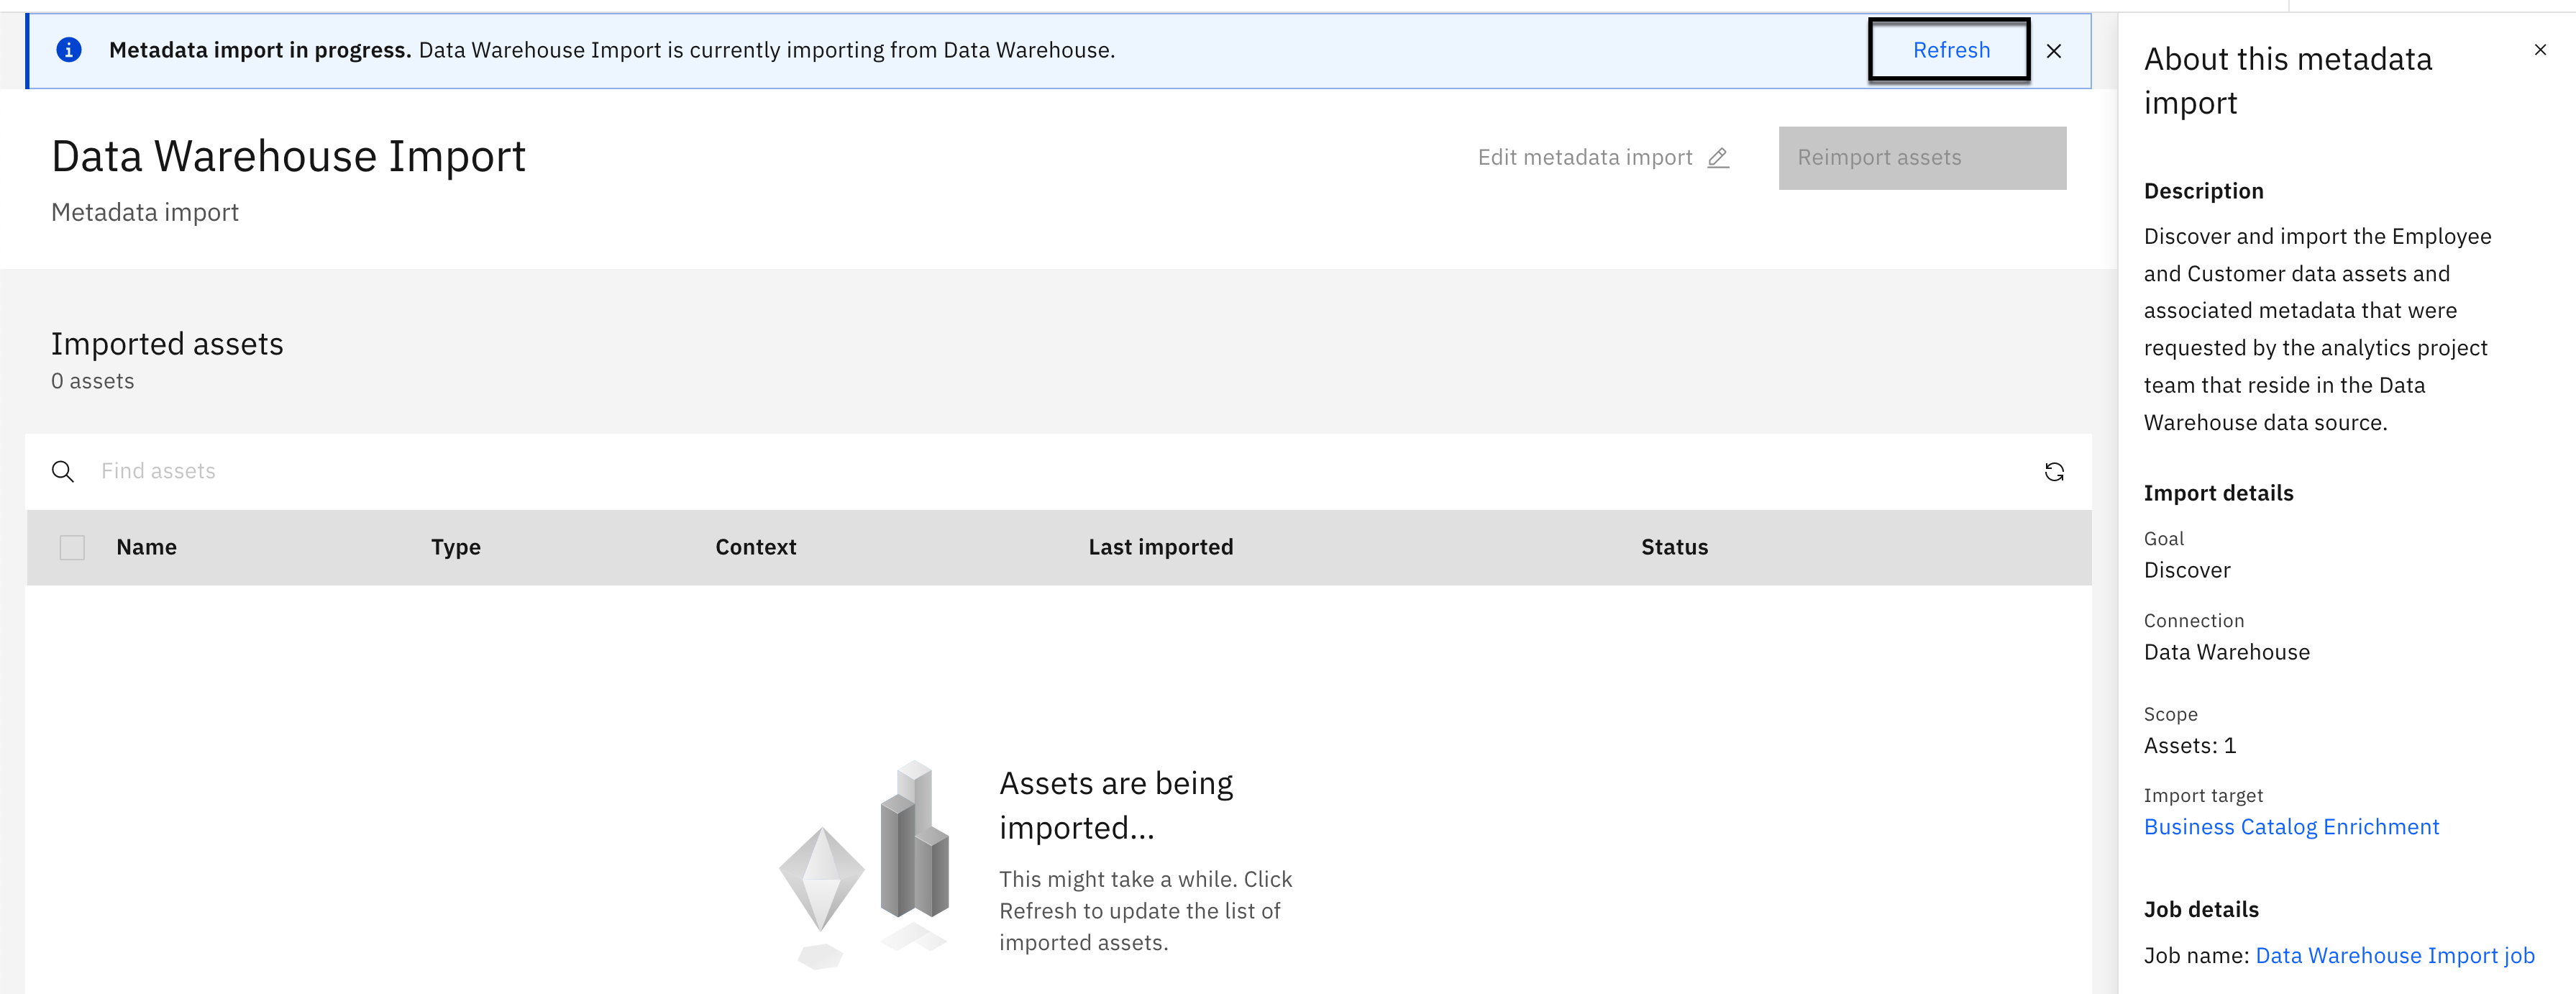Sort by Type column header

(455, 547)
